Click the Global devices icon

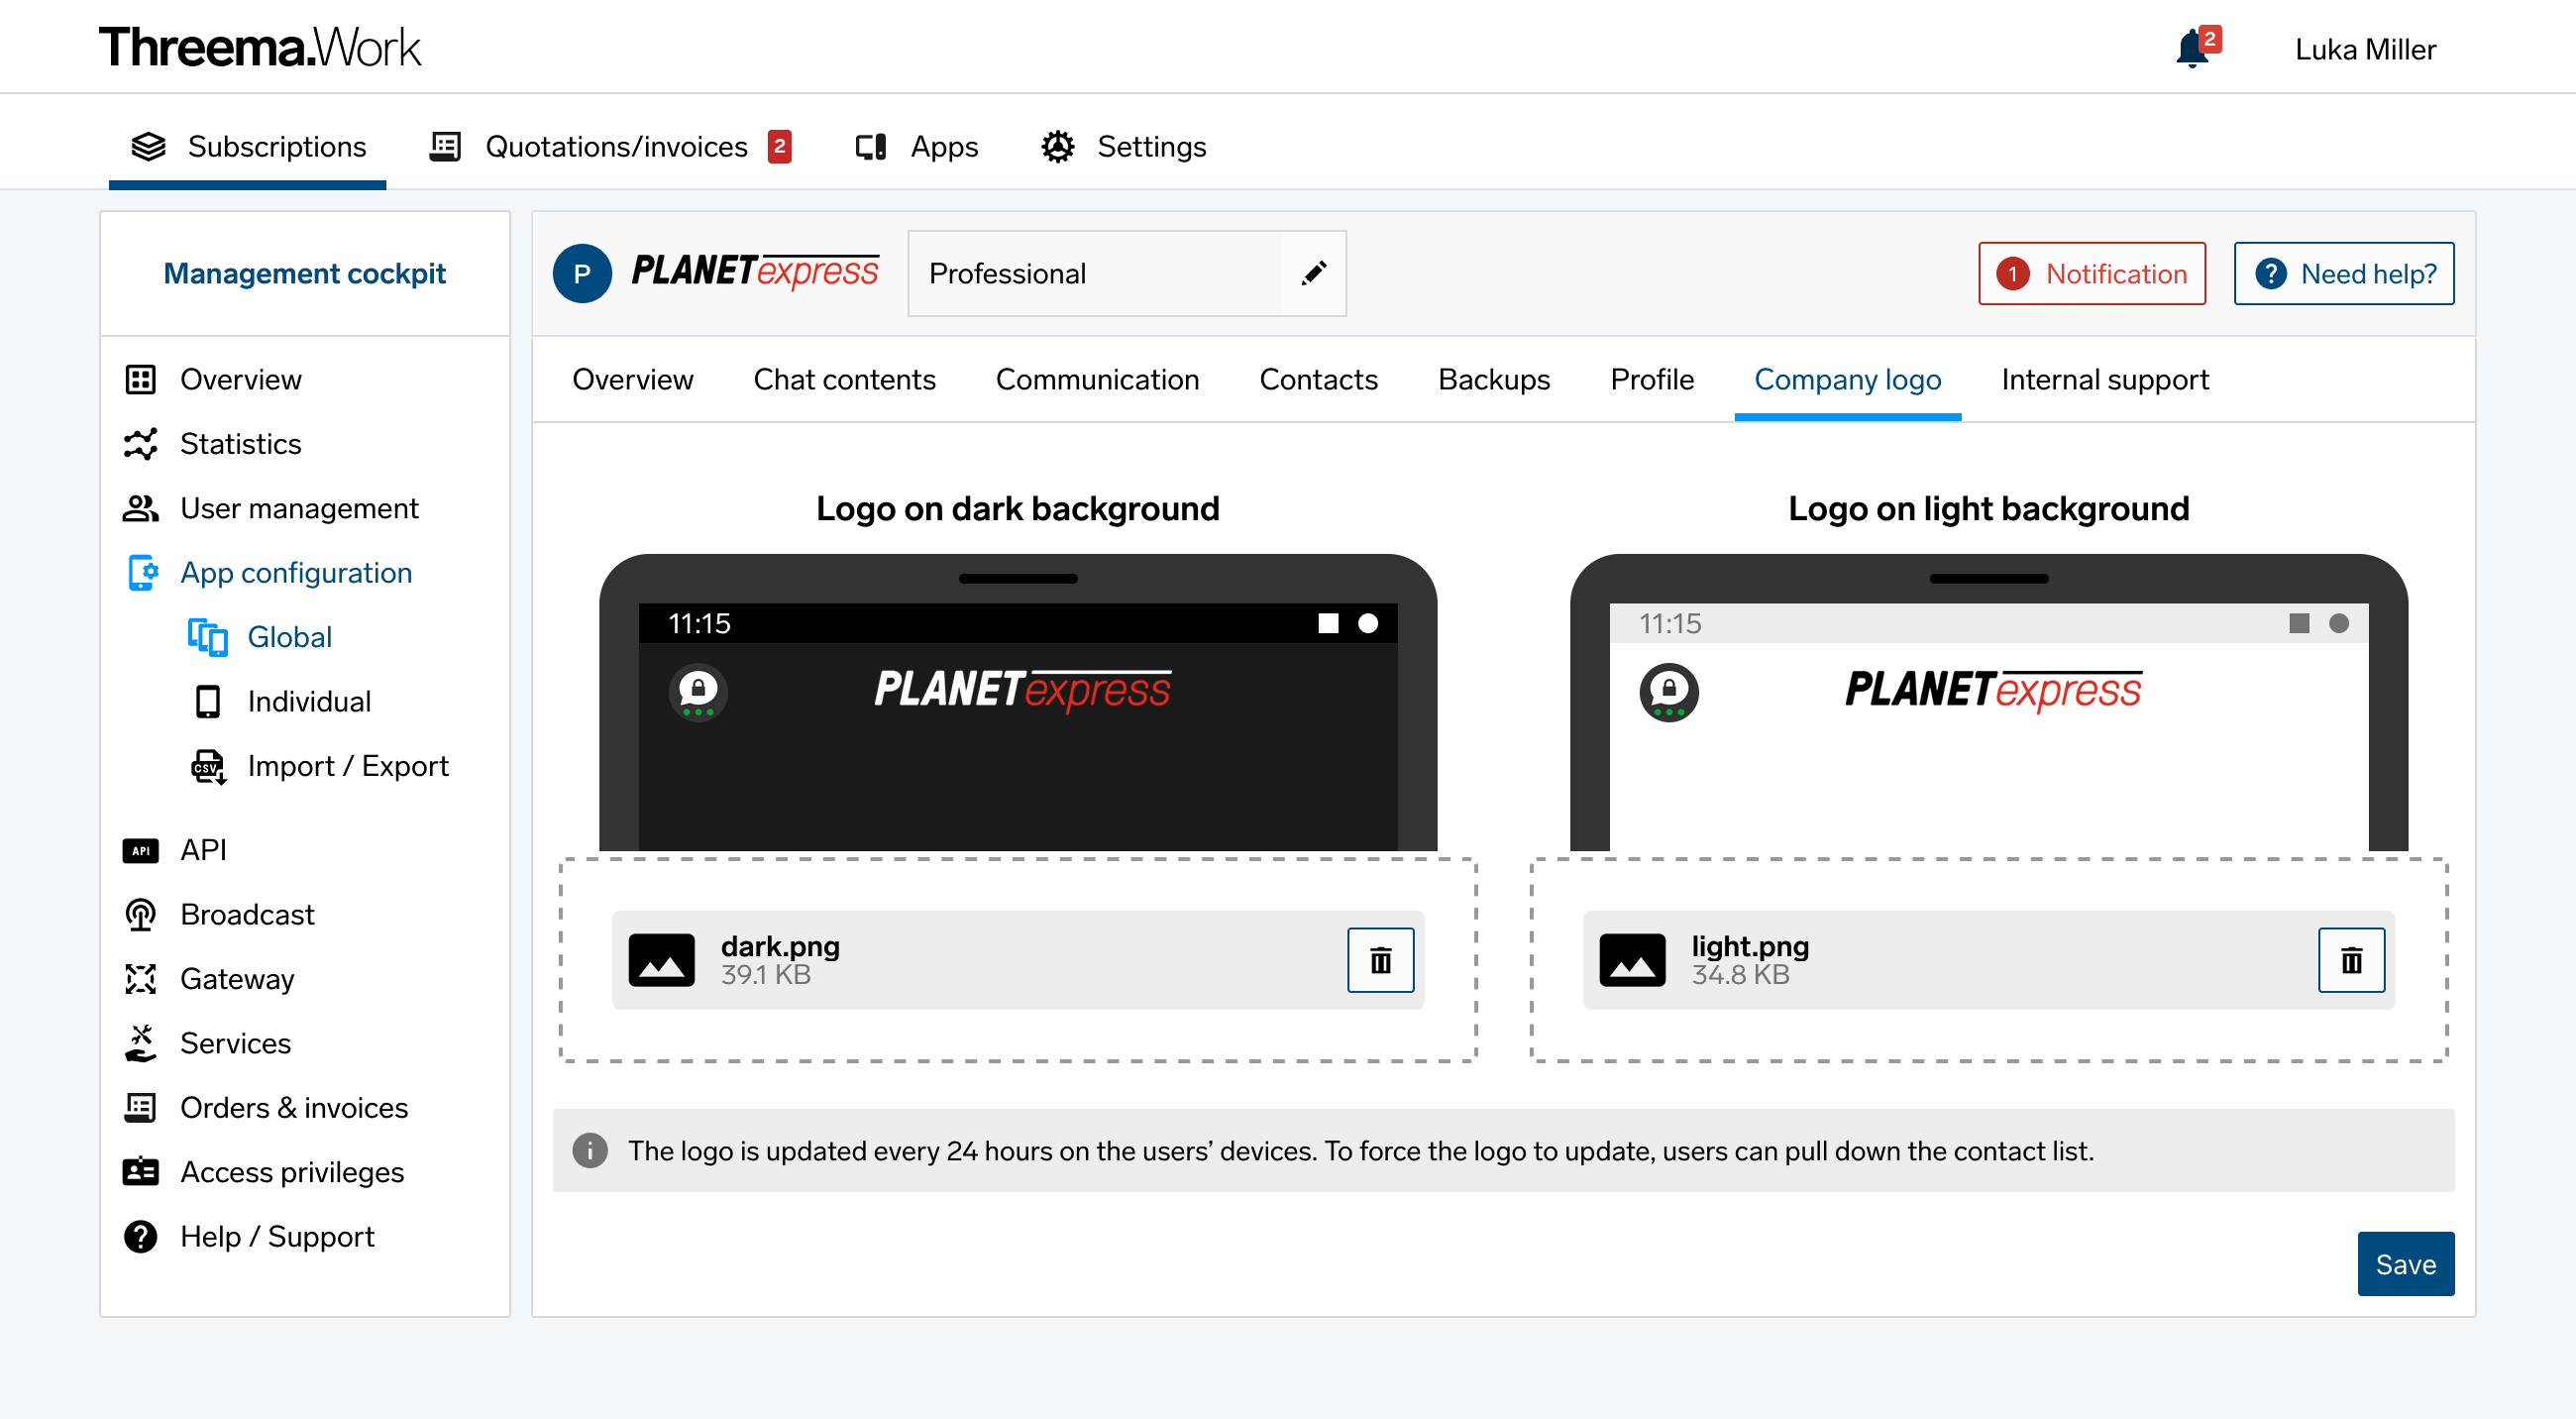[x=208, y=638]
